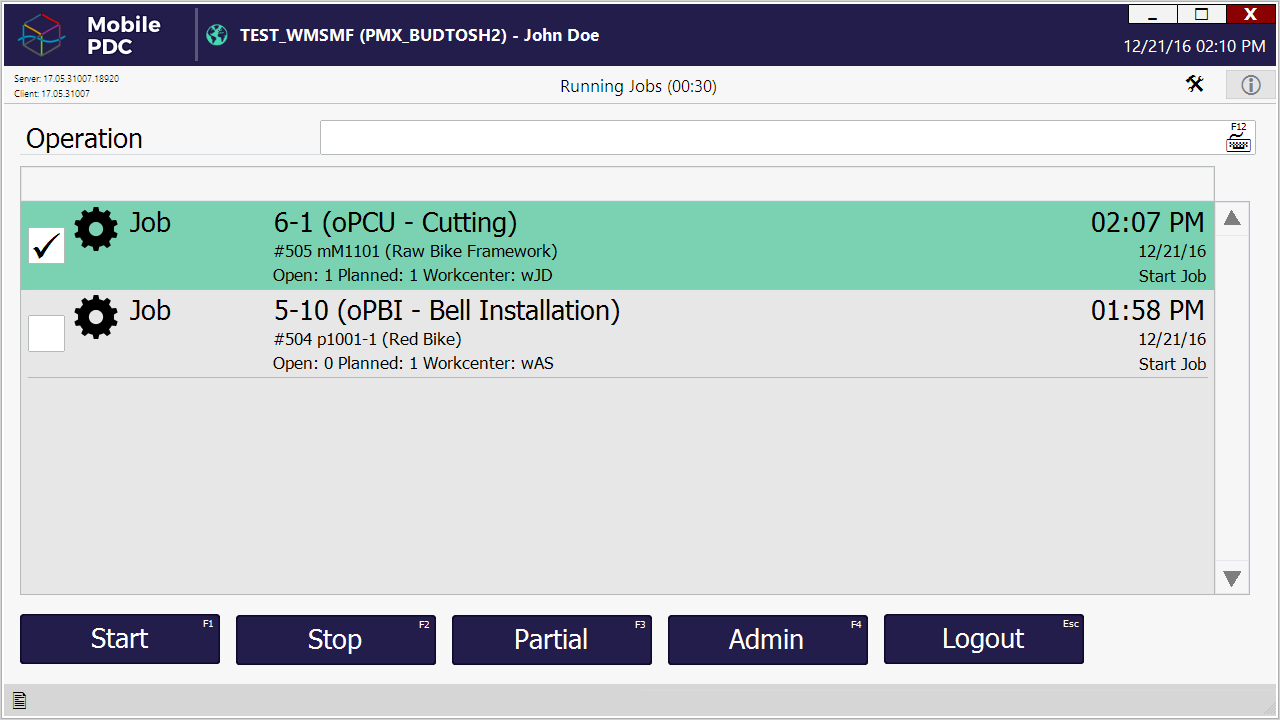Click gear icon for job 5-10

pyautogui.click(x=96, y=317)
